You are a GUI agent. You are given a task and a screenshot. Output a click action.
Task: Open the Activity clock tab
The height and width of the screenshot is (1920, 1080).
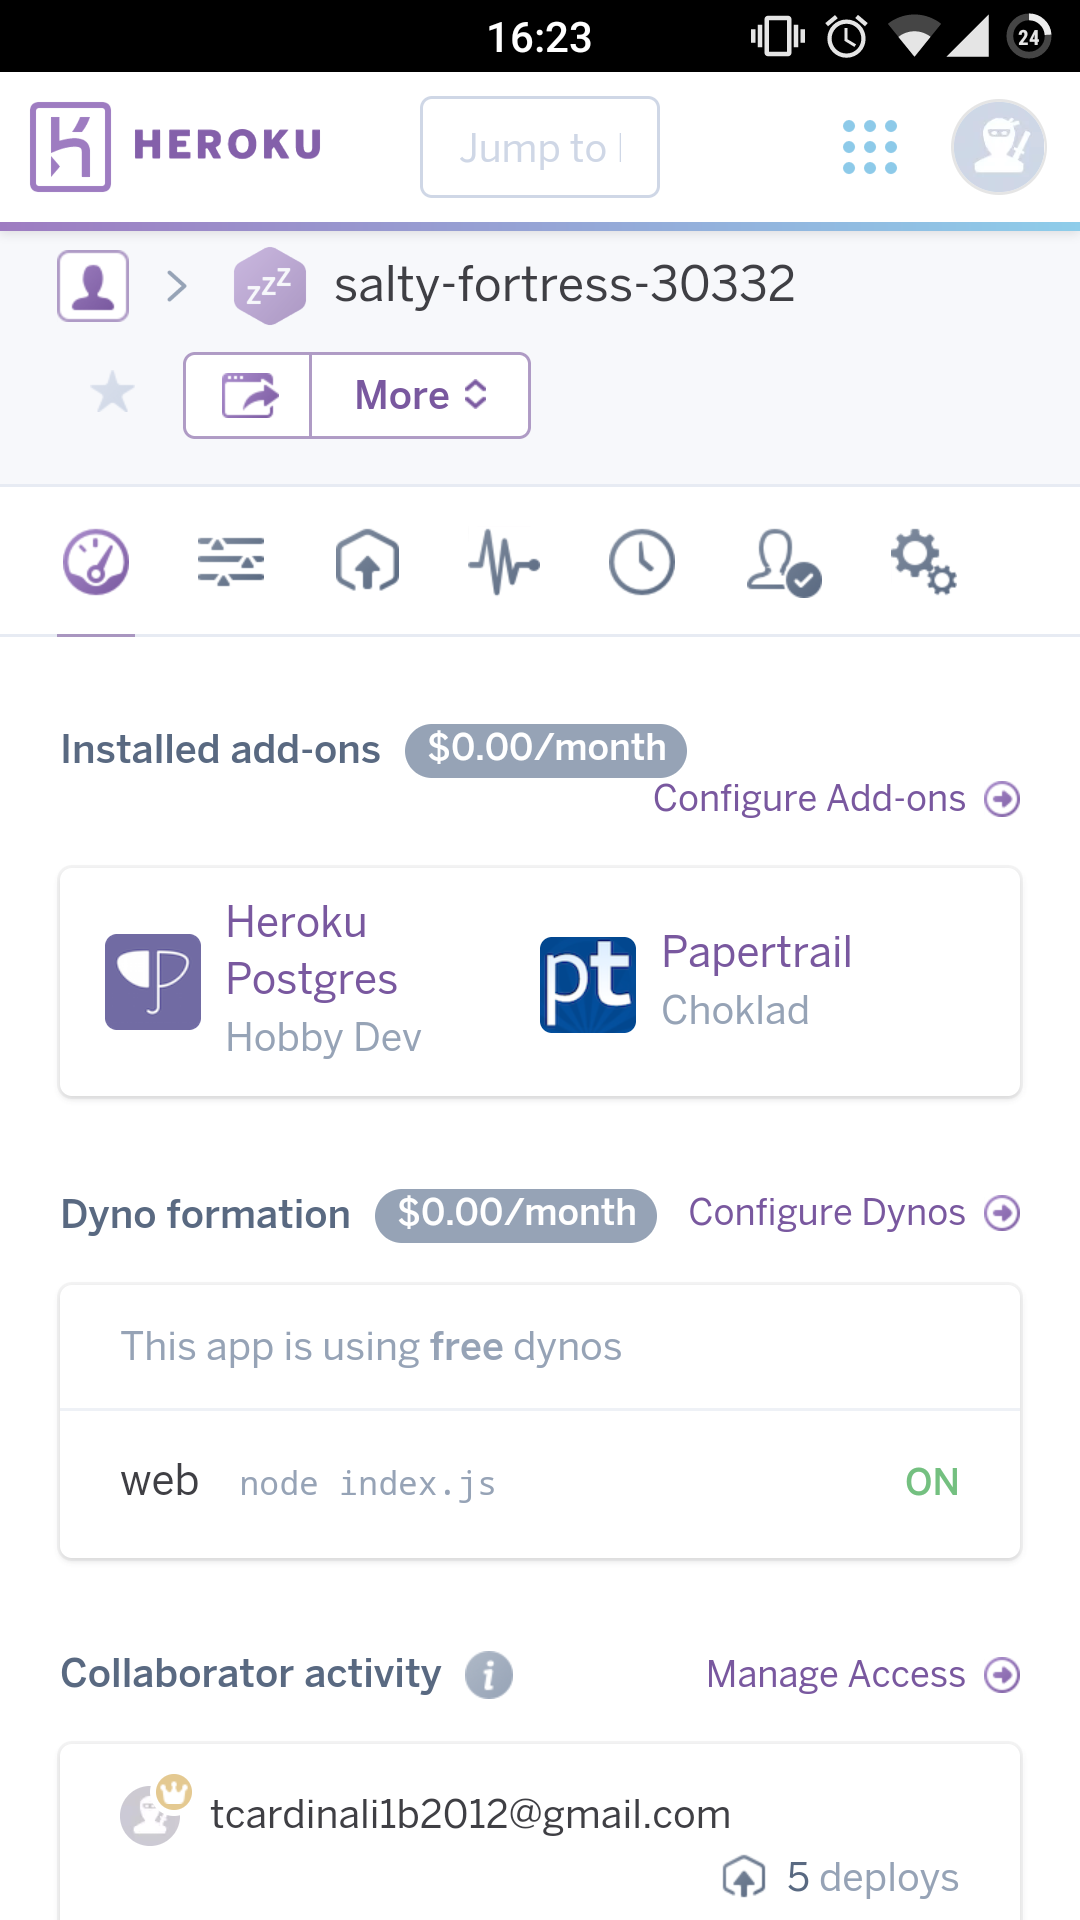[641, 562]
